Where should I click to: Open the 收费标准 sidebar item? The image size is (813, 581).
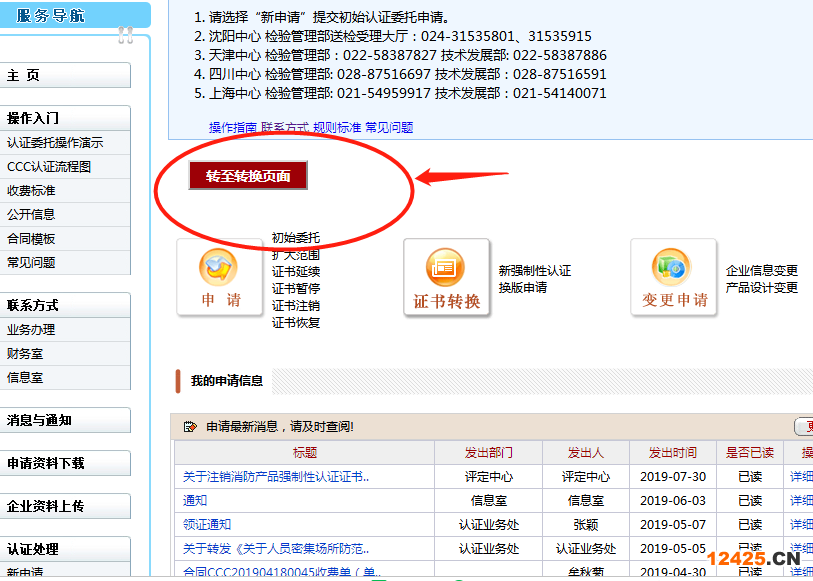tap(31, 191)
